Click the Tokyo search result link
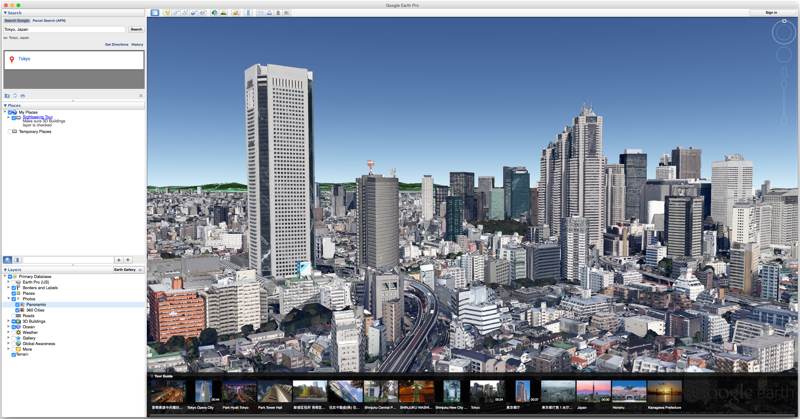The width and height of the screenshot is (800, 419). (x=24, y=59)
